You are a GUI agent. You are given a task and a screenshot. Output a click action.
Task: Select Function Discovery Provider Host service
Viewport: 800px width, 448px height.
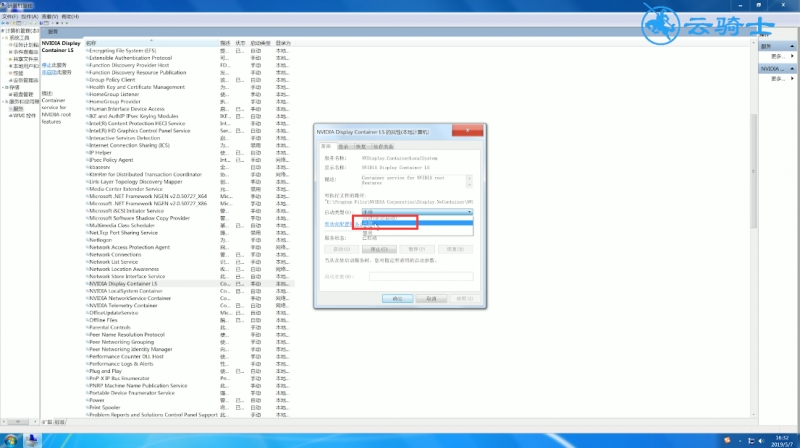129,65
